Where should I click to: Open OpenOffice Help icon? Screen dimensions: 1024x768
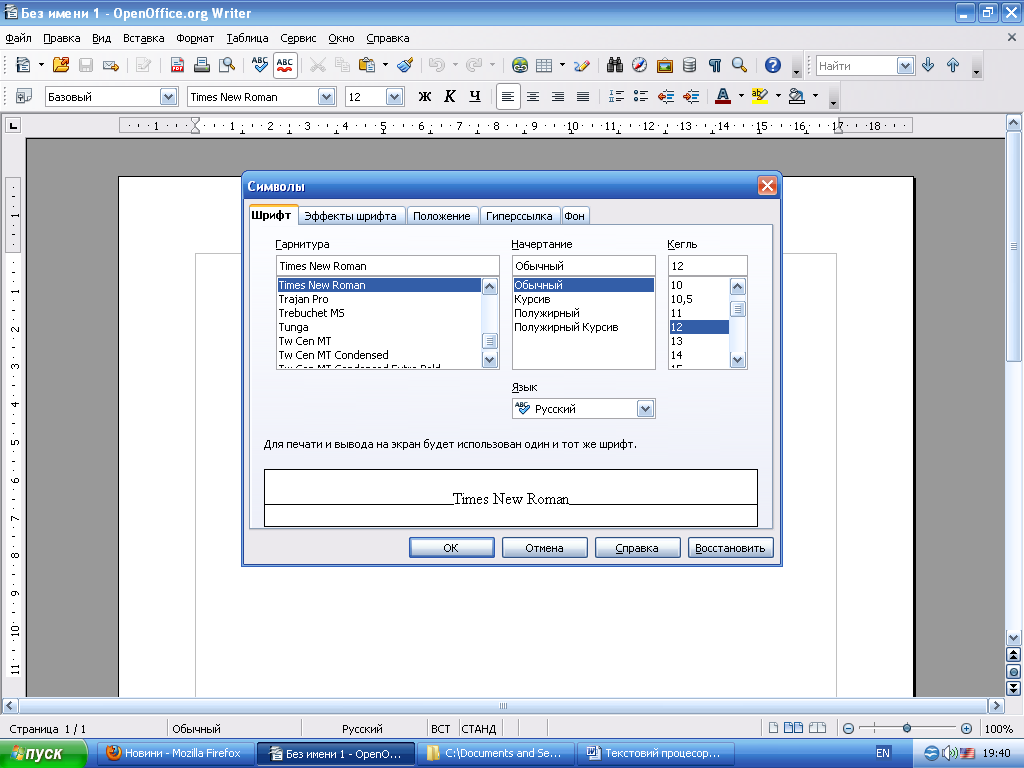[x=773, y=65]
